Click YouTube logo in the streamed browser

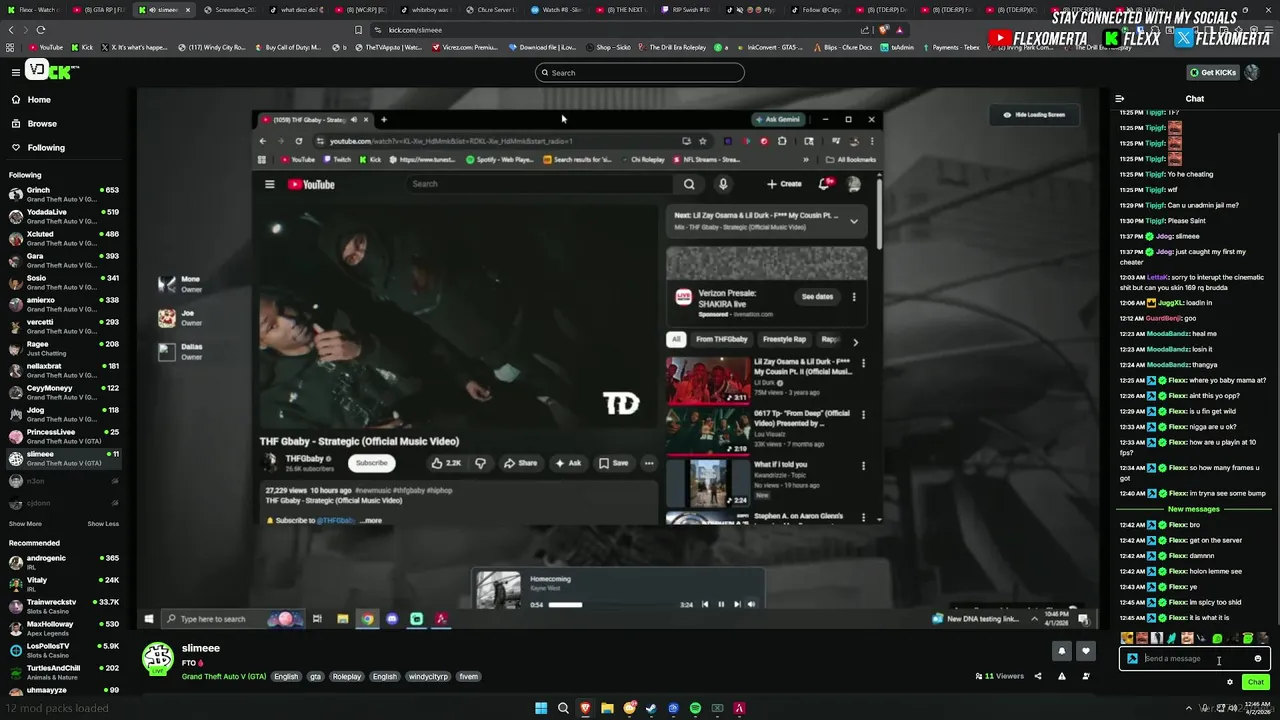[311, 184]
